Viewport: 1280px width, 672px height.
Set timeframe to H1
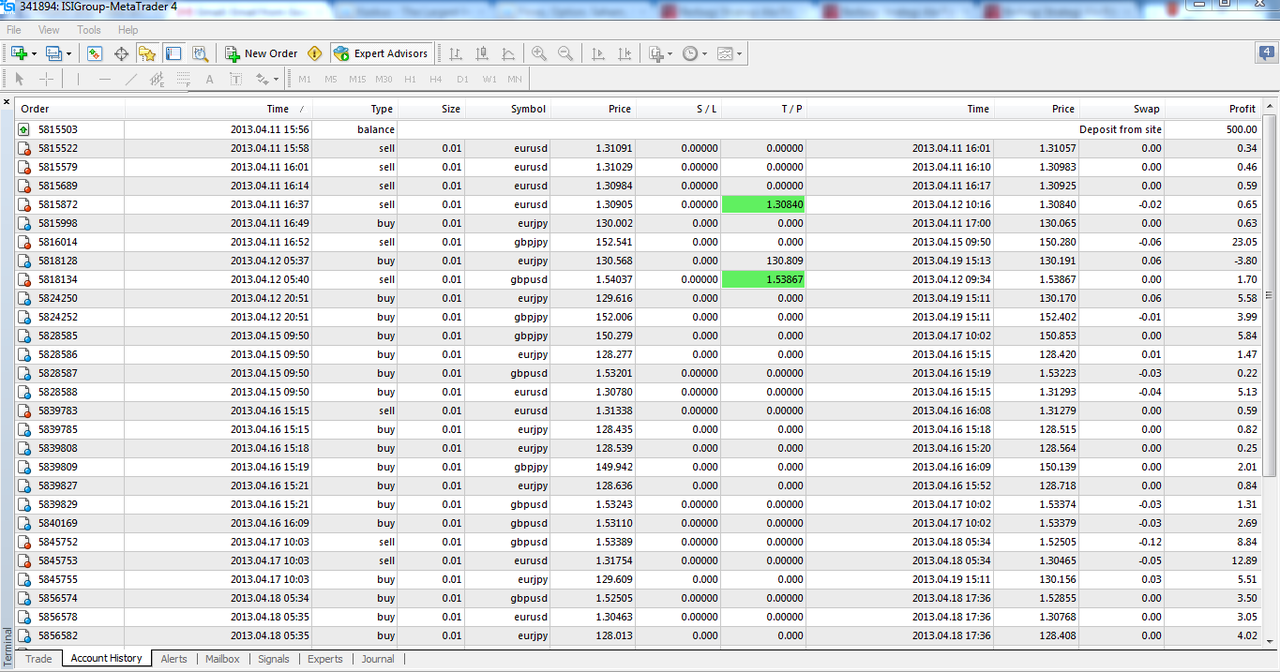410,79
